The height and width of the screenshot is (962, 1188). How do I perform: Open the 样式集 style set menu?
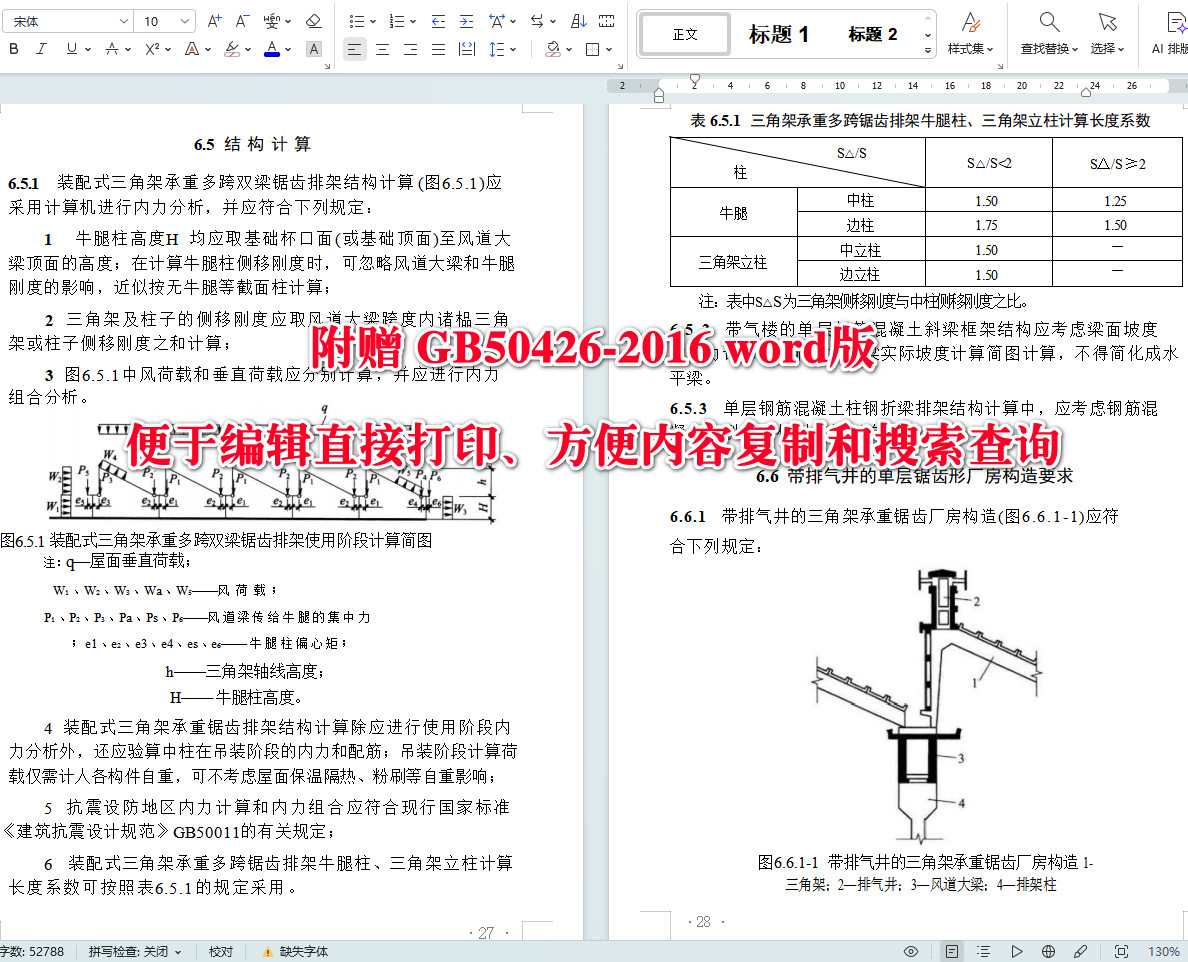tap(971, 34)
